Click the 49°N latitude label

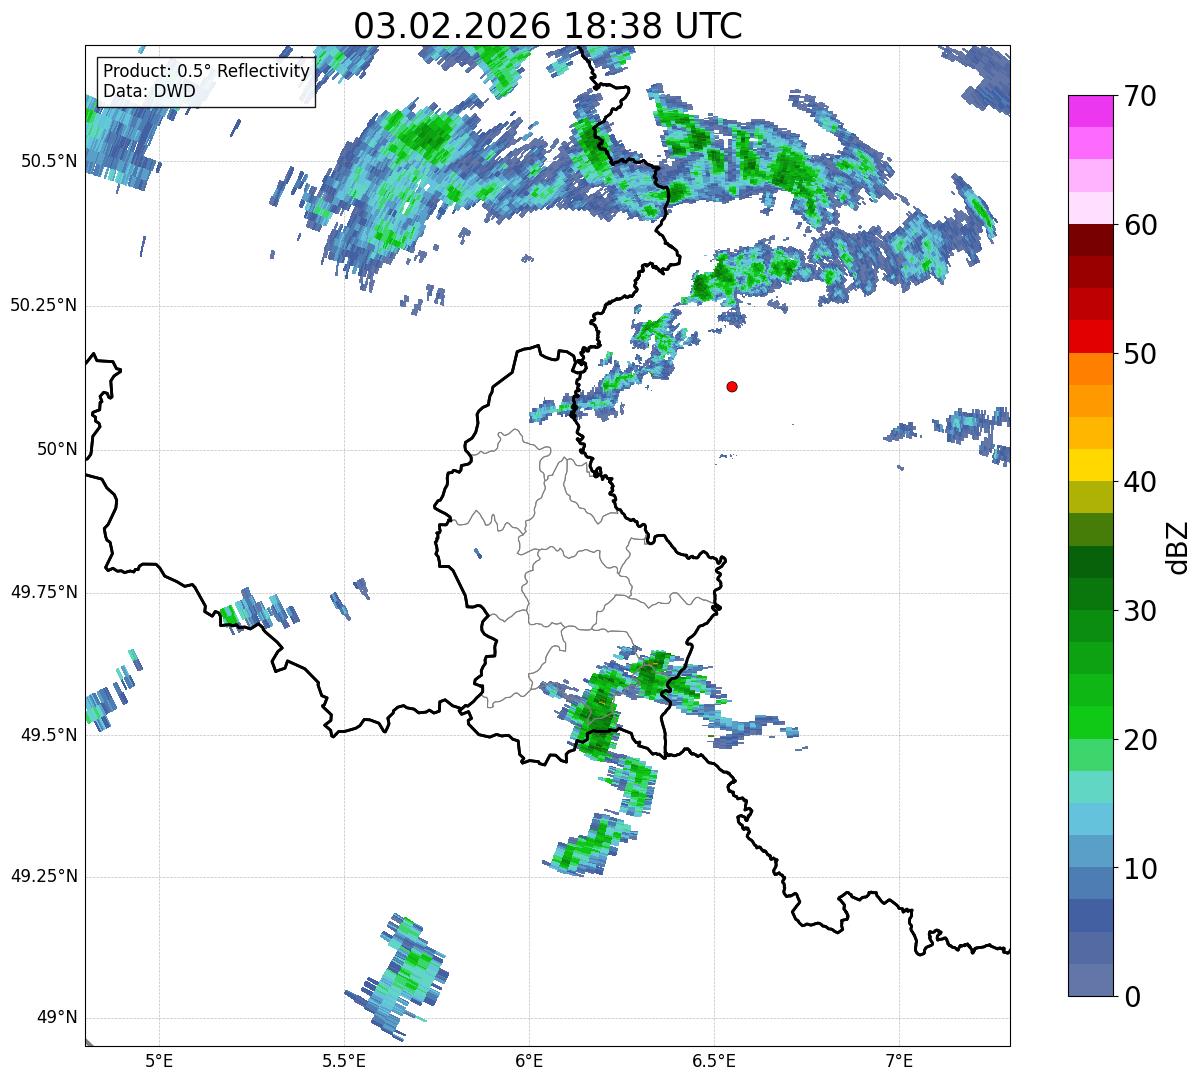[x=57, y=1017]
